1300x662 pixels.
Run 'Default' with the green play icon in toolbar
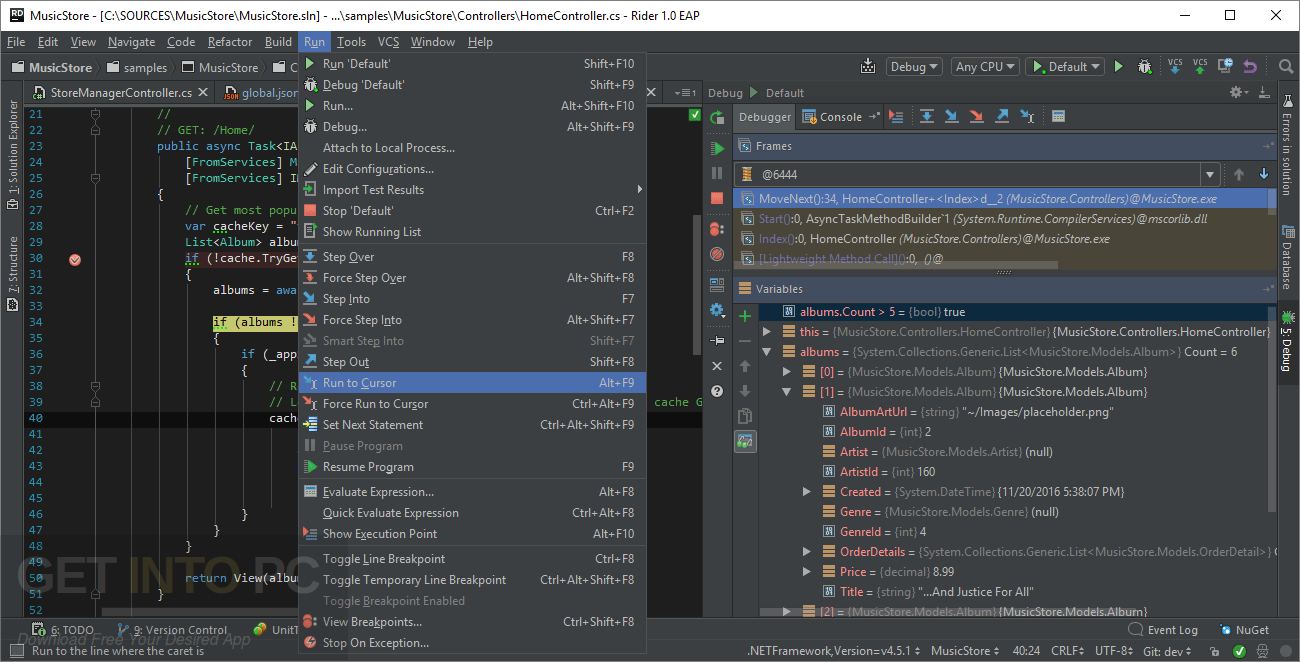(x=1118, y=67)
